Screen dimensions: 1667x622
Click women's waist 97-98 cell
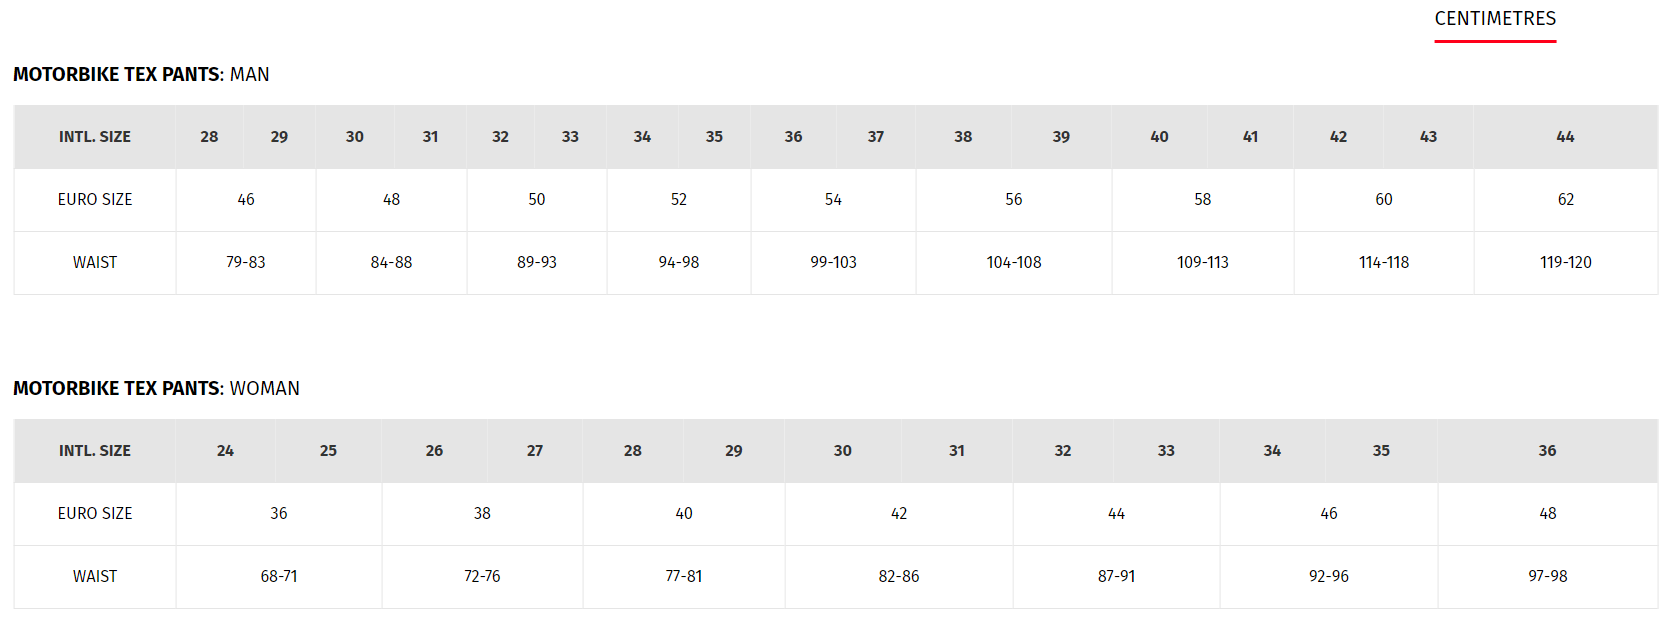click(x=1548, y=577)
